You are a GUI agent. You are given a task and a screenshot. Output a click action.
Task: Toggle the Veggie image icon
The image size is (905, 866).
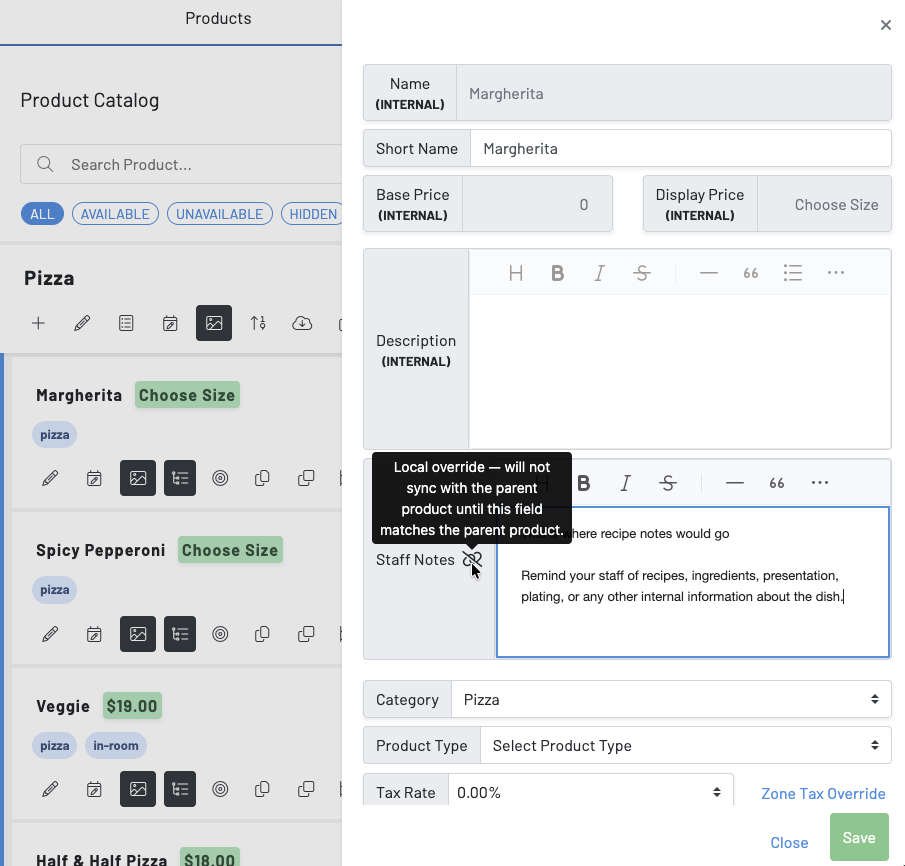tap(138, 789)
